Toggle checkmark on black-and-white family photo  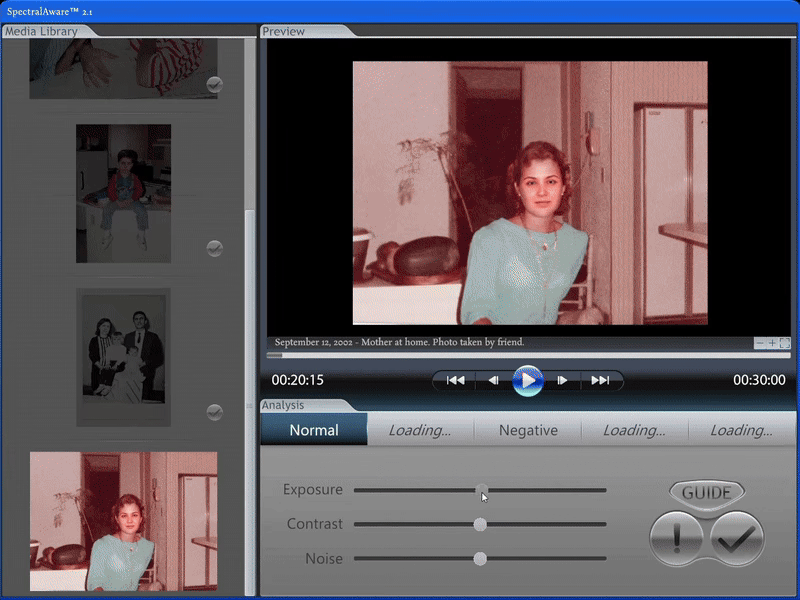[x=214, y=412]
